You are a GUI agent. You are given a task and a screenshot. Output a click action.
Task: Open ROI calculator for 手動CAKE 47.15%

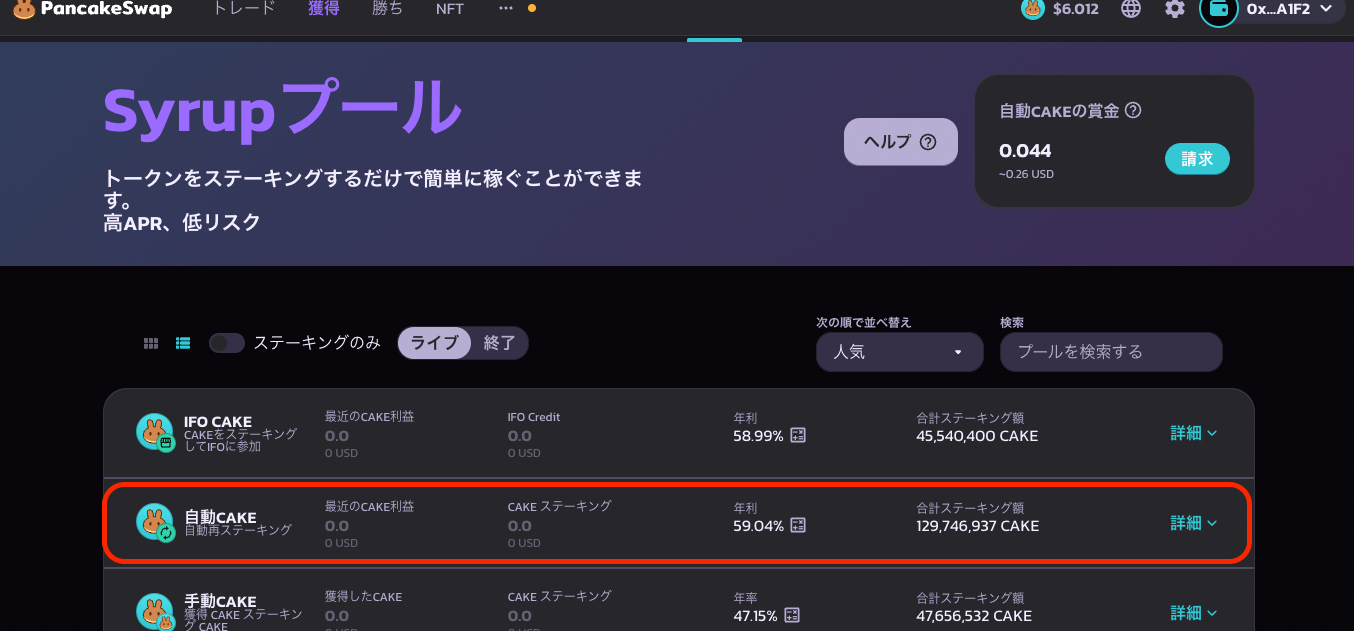click(x=792, y=615)
